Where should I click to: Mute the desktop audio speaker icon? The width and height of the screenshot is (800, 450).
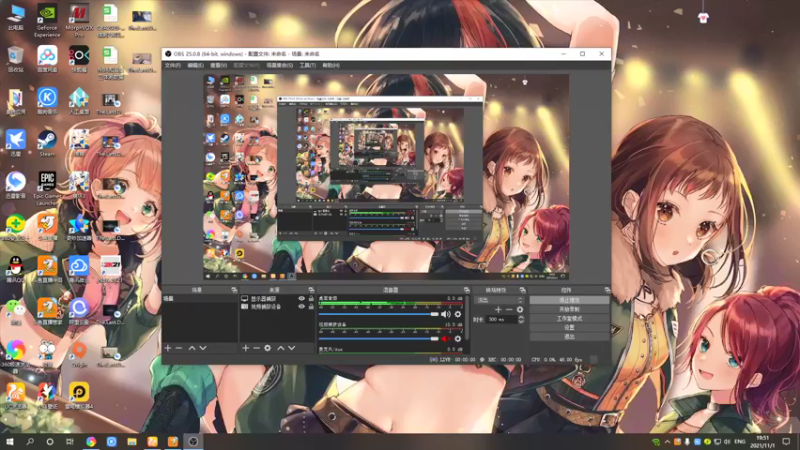(x=445, y=314)
